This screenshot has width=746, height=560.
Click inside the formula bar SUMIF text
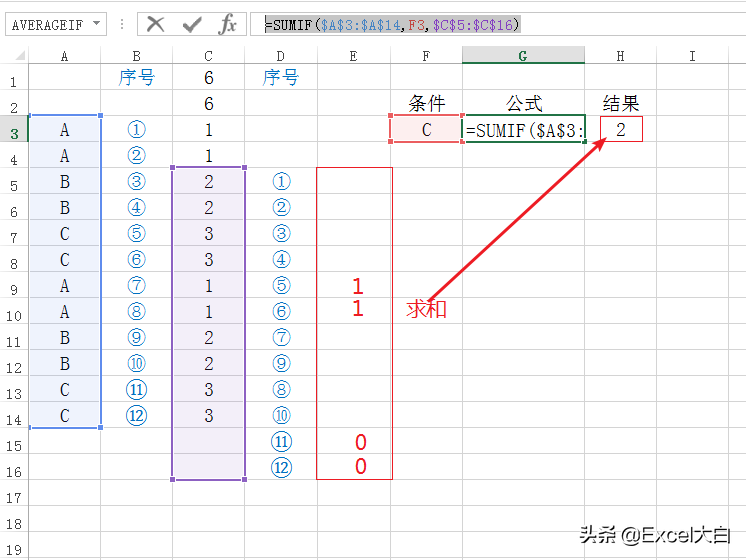coord(392,24)
